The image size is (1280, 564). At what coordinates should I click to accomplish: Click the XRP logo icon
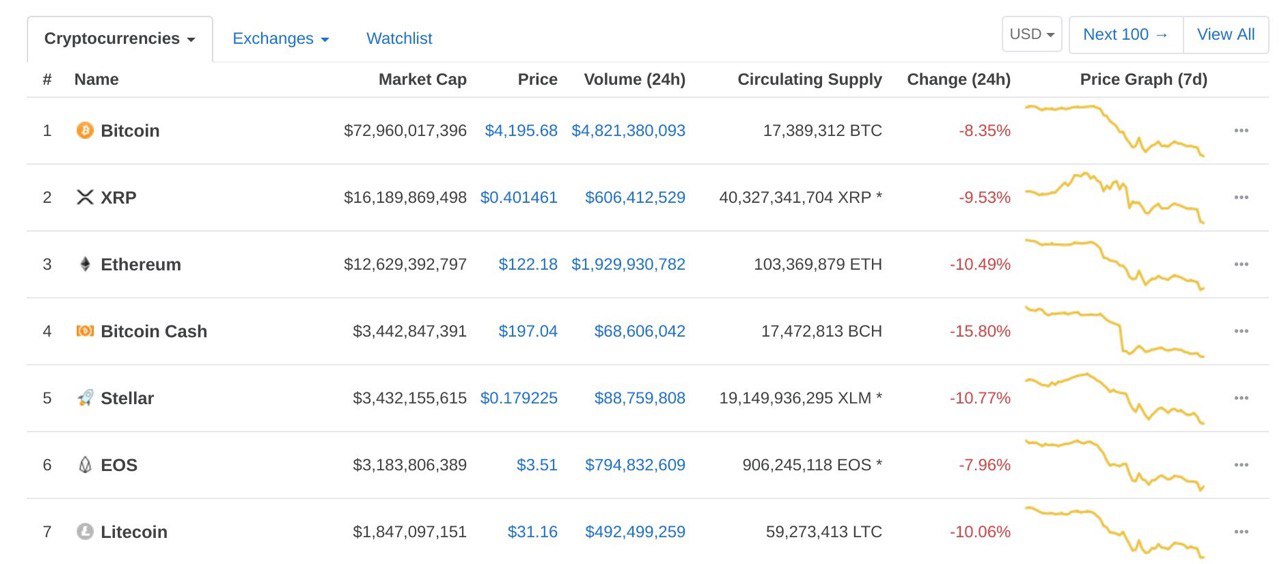point(85,198)
